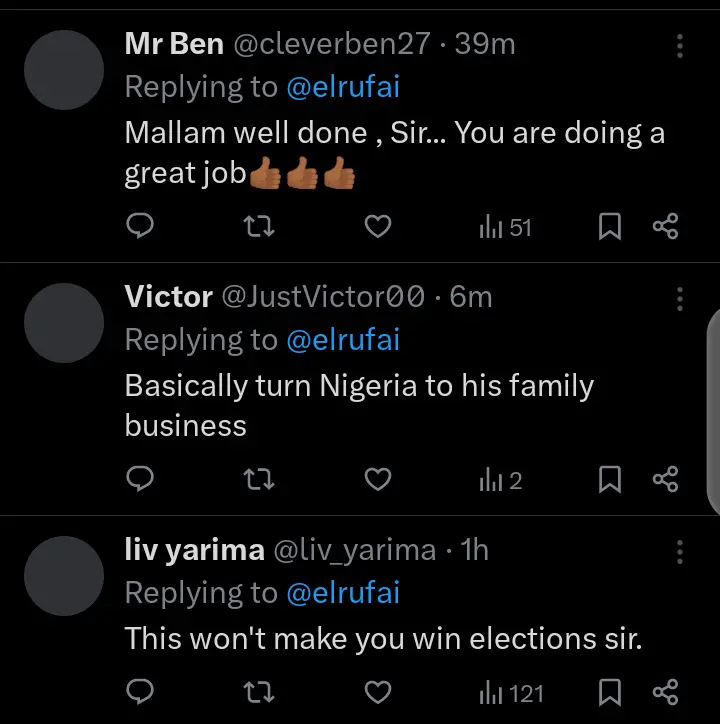Retweet Victor's tweet
720x724 pixels.
[259, 481]
